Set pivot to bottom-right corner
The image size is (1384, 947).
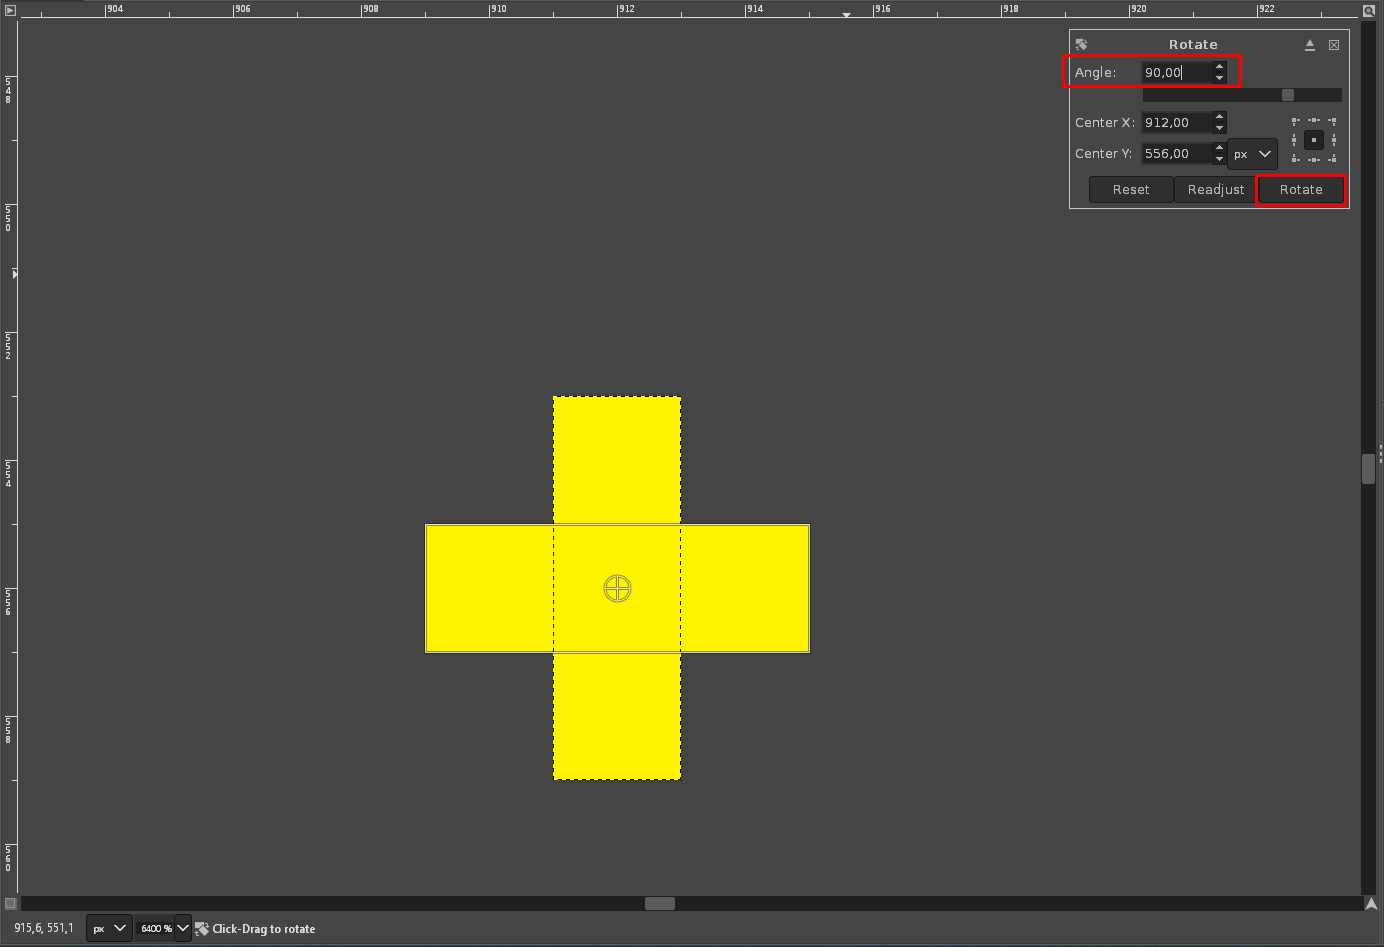tap(1332, 158)
